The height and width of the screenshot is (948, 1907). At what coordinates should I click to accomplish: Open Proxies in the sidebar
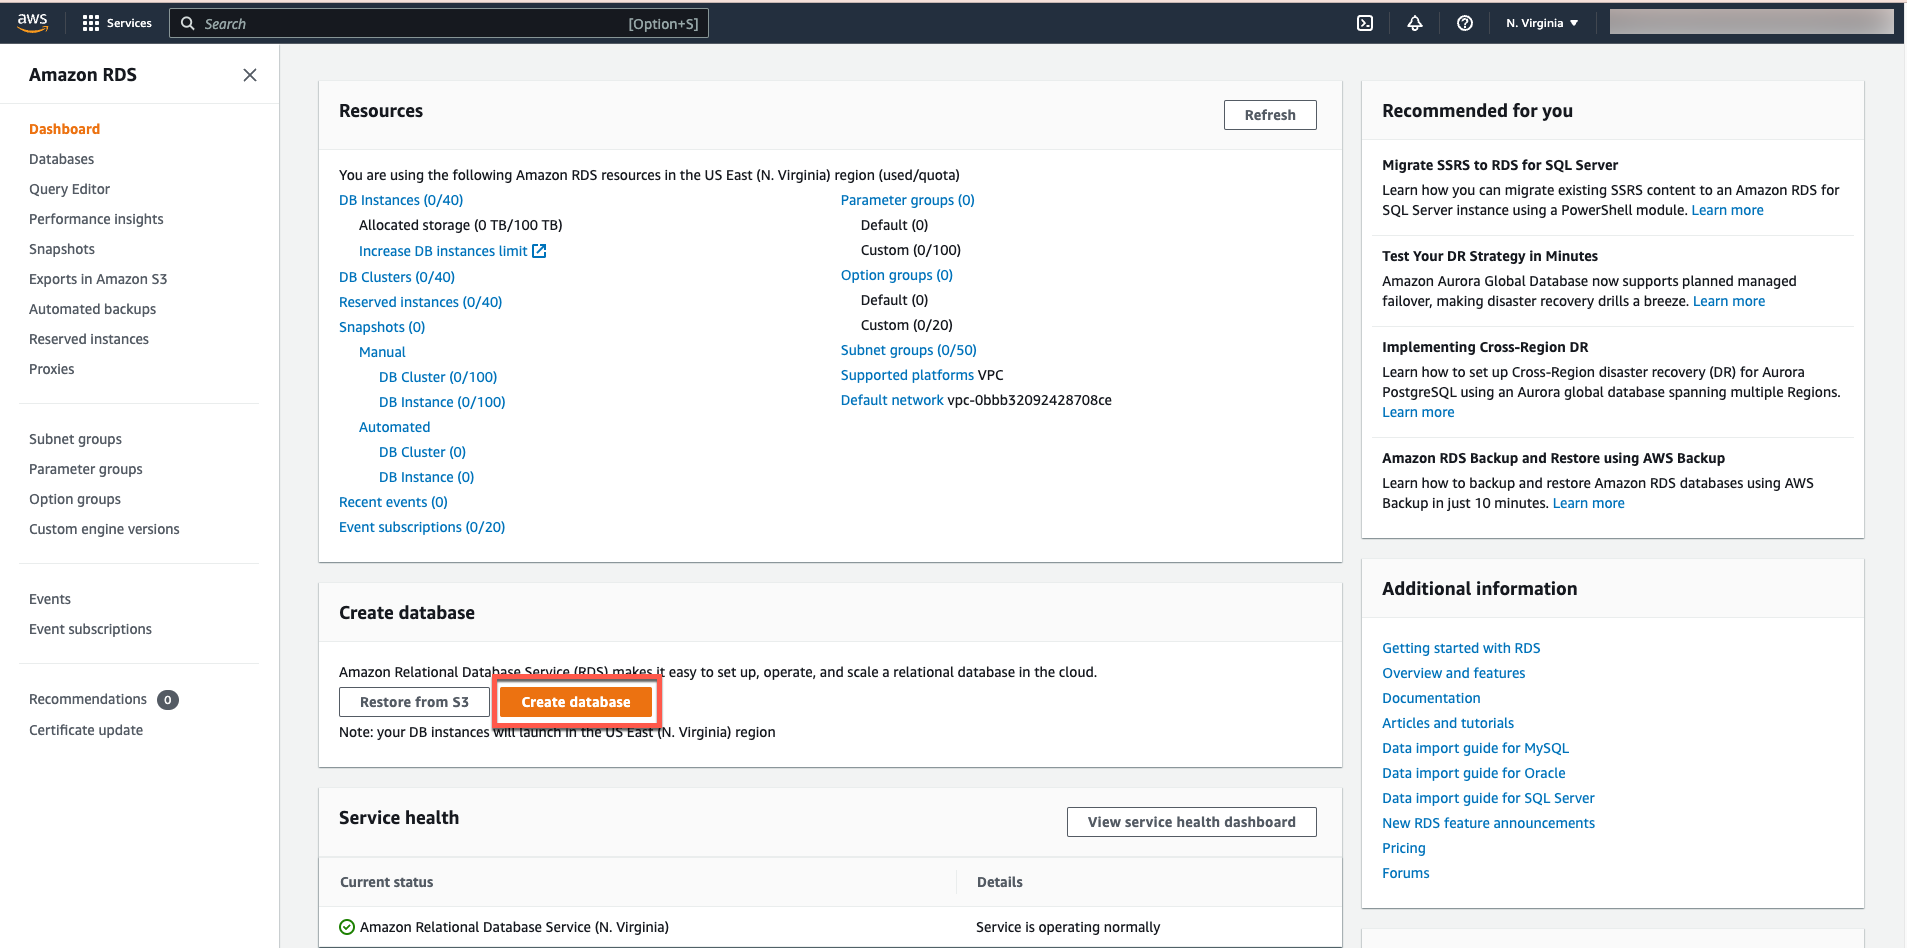point(52,369)
